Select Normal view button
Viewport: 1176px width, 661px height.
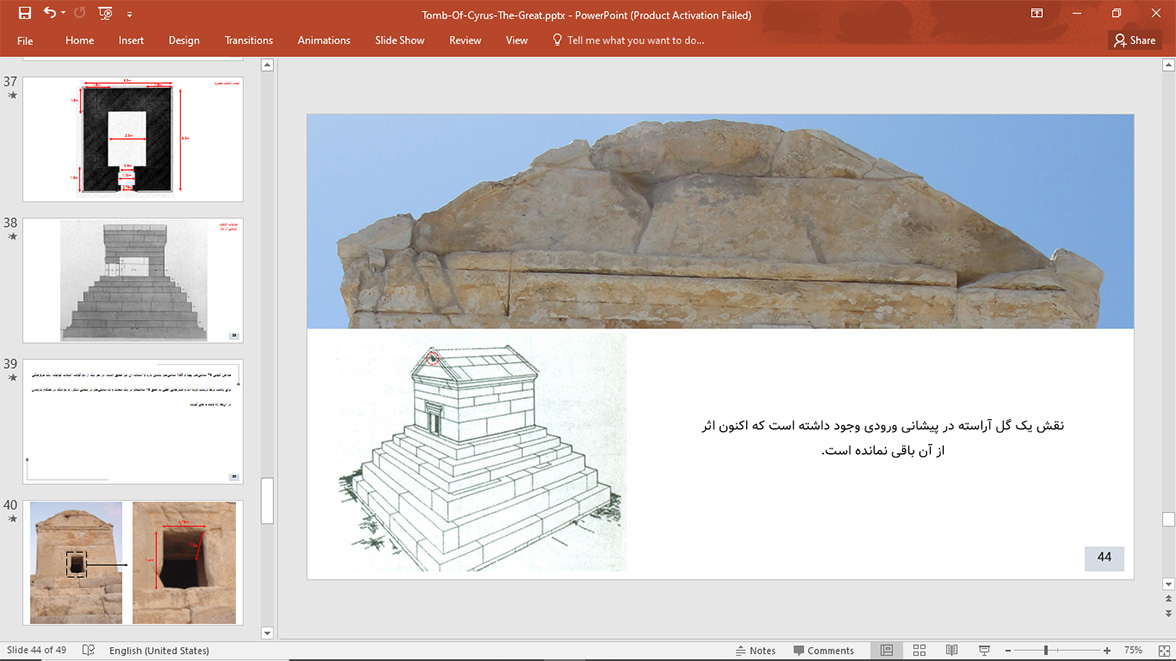click(x=886, y=650)
